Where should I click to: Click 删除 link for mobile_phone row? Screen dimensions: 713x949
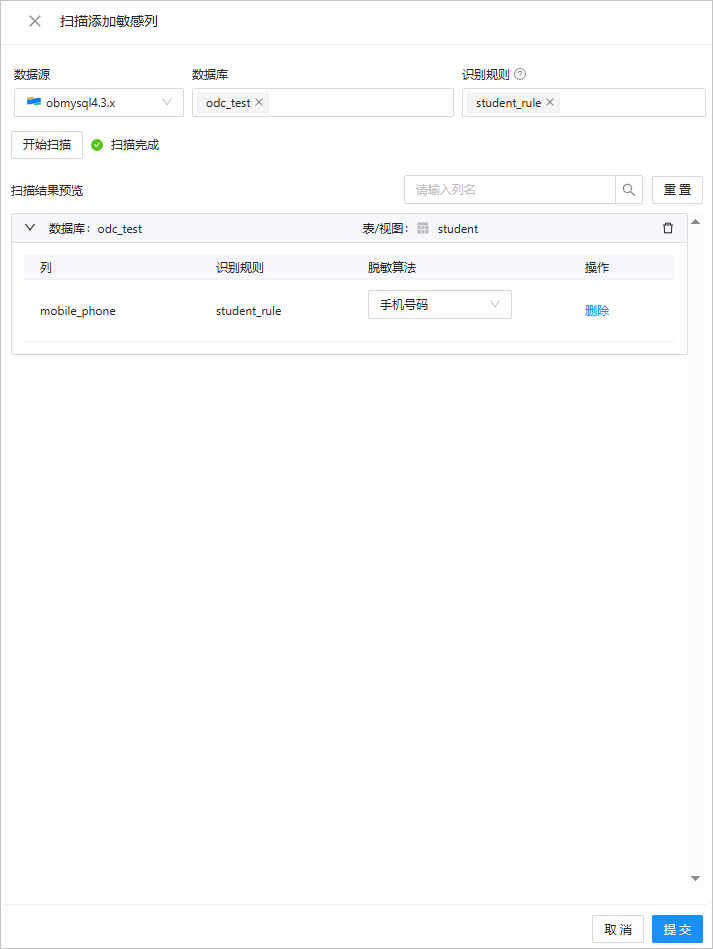pyautogui.click(x=597, y=310)
